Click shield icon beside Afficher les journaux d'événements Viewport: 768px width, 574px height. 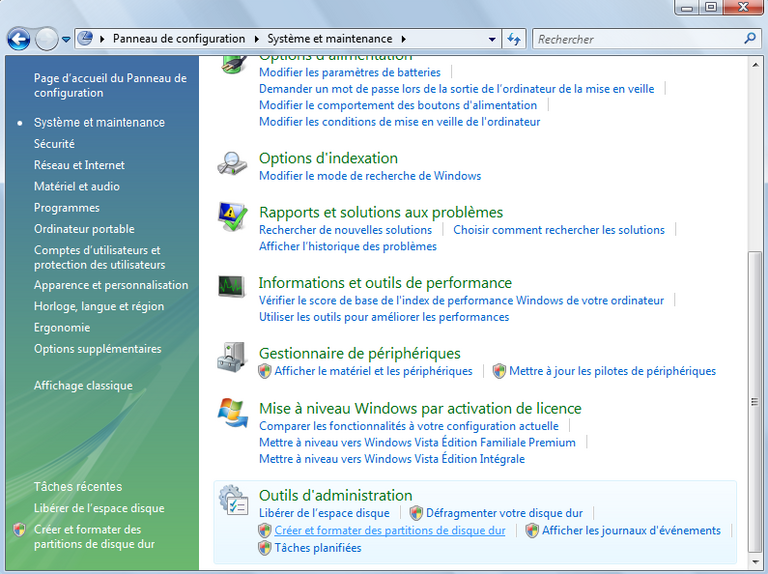(x=532, y=530)
